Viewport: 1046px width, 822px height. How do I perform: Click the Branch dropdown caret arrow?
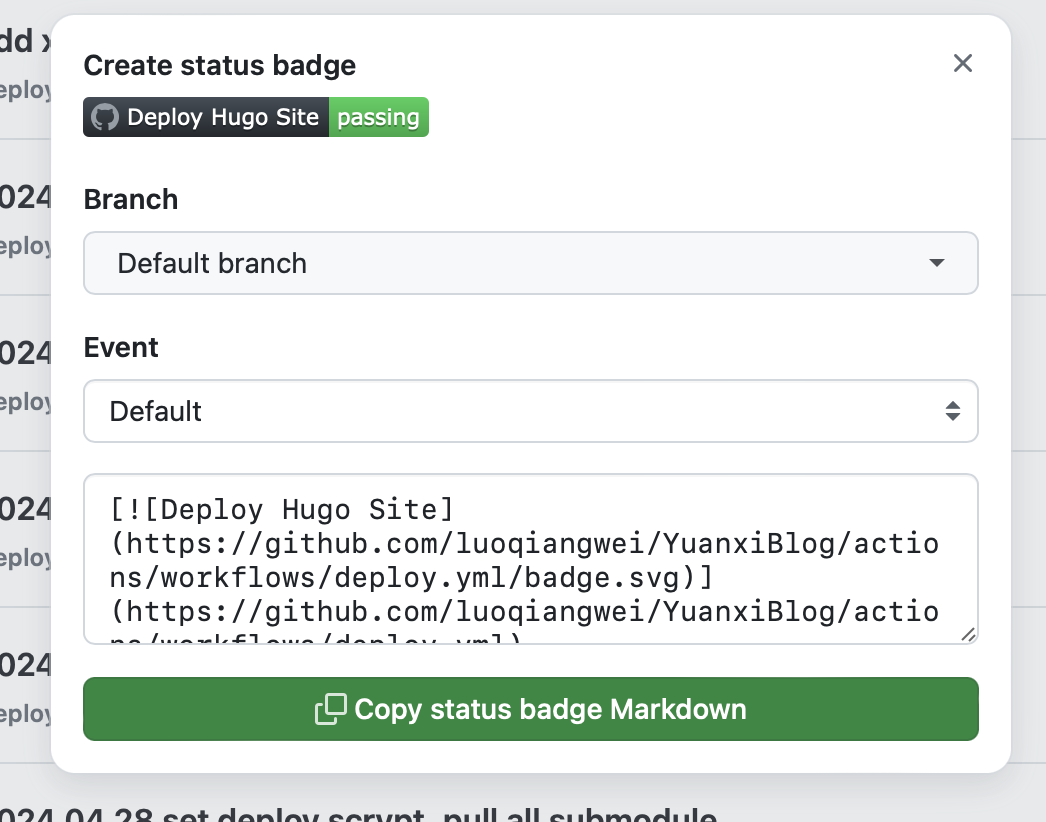tap(936, 263)
